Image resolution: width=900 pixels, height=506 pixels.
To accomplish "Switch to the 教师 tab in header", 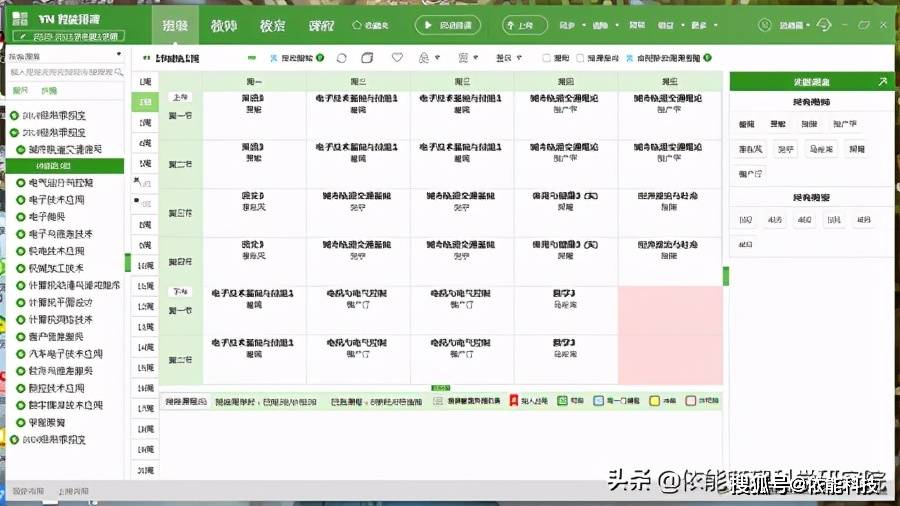I will [x=224, y=25].
